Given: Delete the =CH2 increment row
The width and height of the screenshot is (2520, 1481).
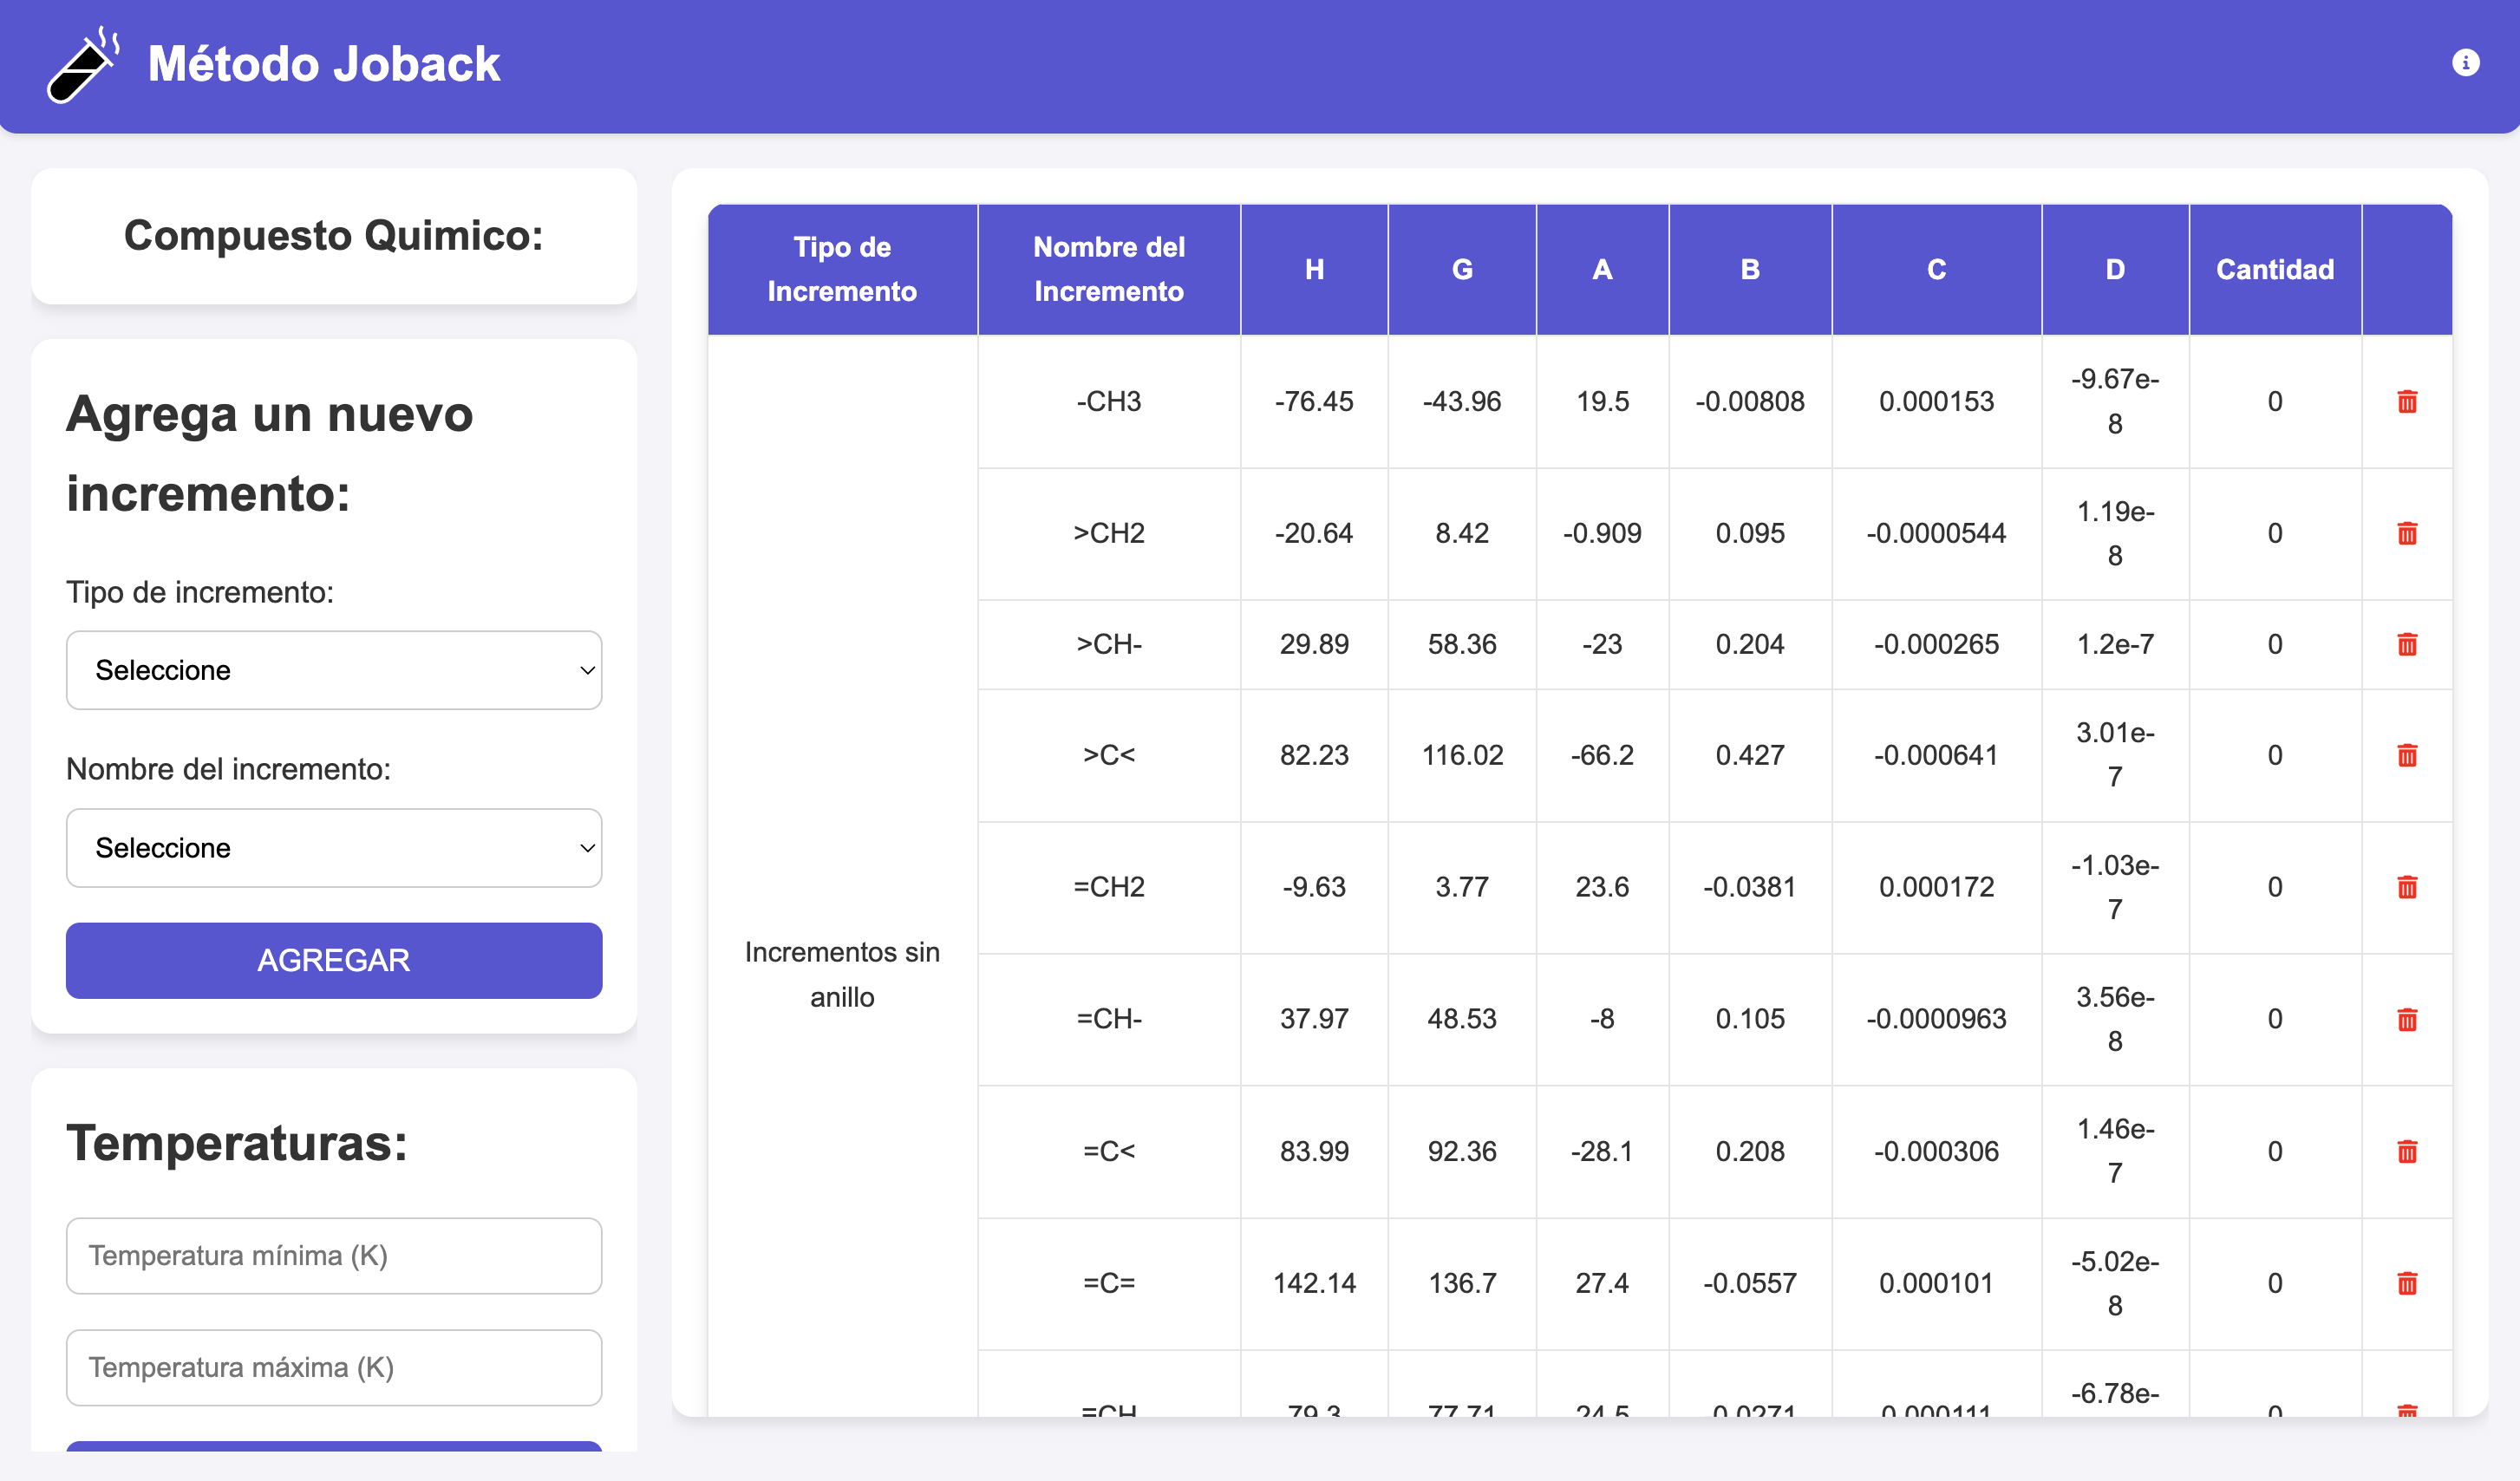Looking at the screenshot, I should click(x=2407, y=887).
